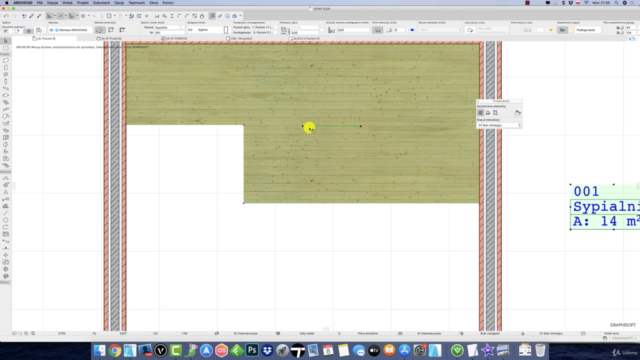Click the Opcje menu
This screenshot has height=360, width=640.
point(119,3)
